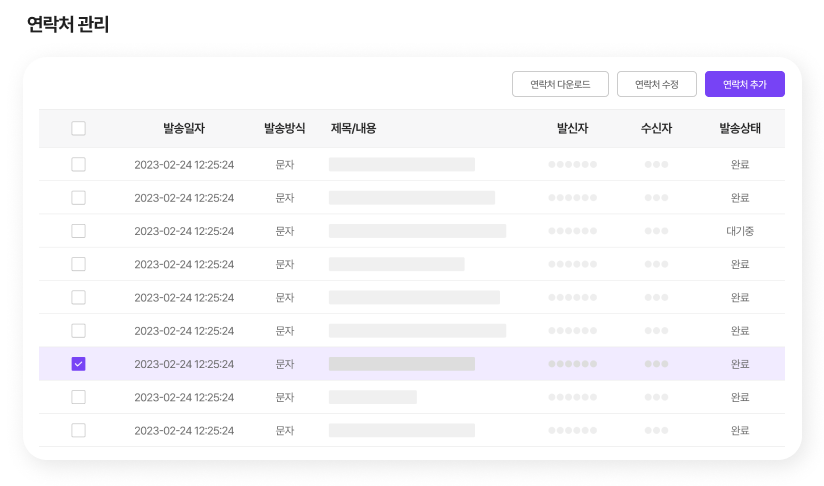The width and height of the screenshot is (824, 486).
Task: Open the highlighted row's title content
Action: point(401,364)
